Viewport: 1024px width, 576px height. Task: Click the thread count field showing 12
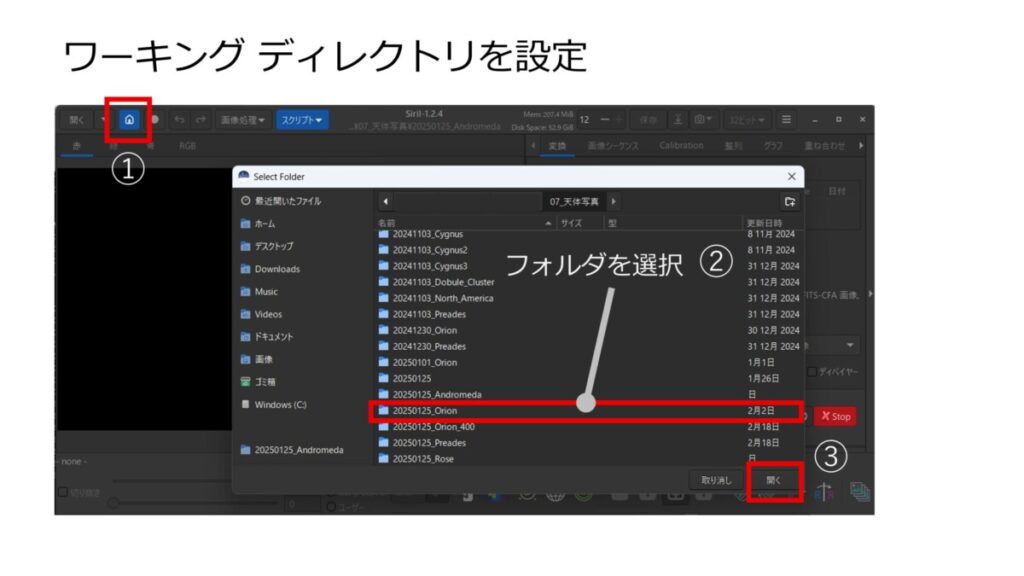(x=586, y=120)
